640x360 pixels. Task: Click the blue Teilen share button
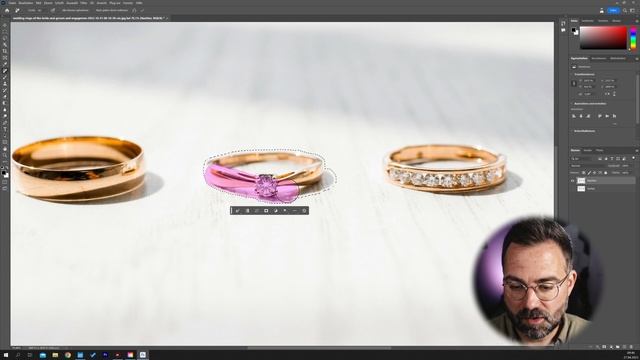click(613, 11)
